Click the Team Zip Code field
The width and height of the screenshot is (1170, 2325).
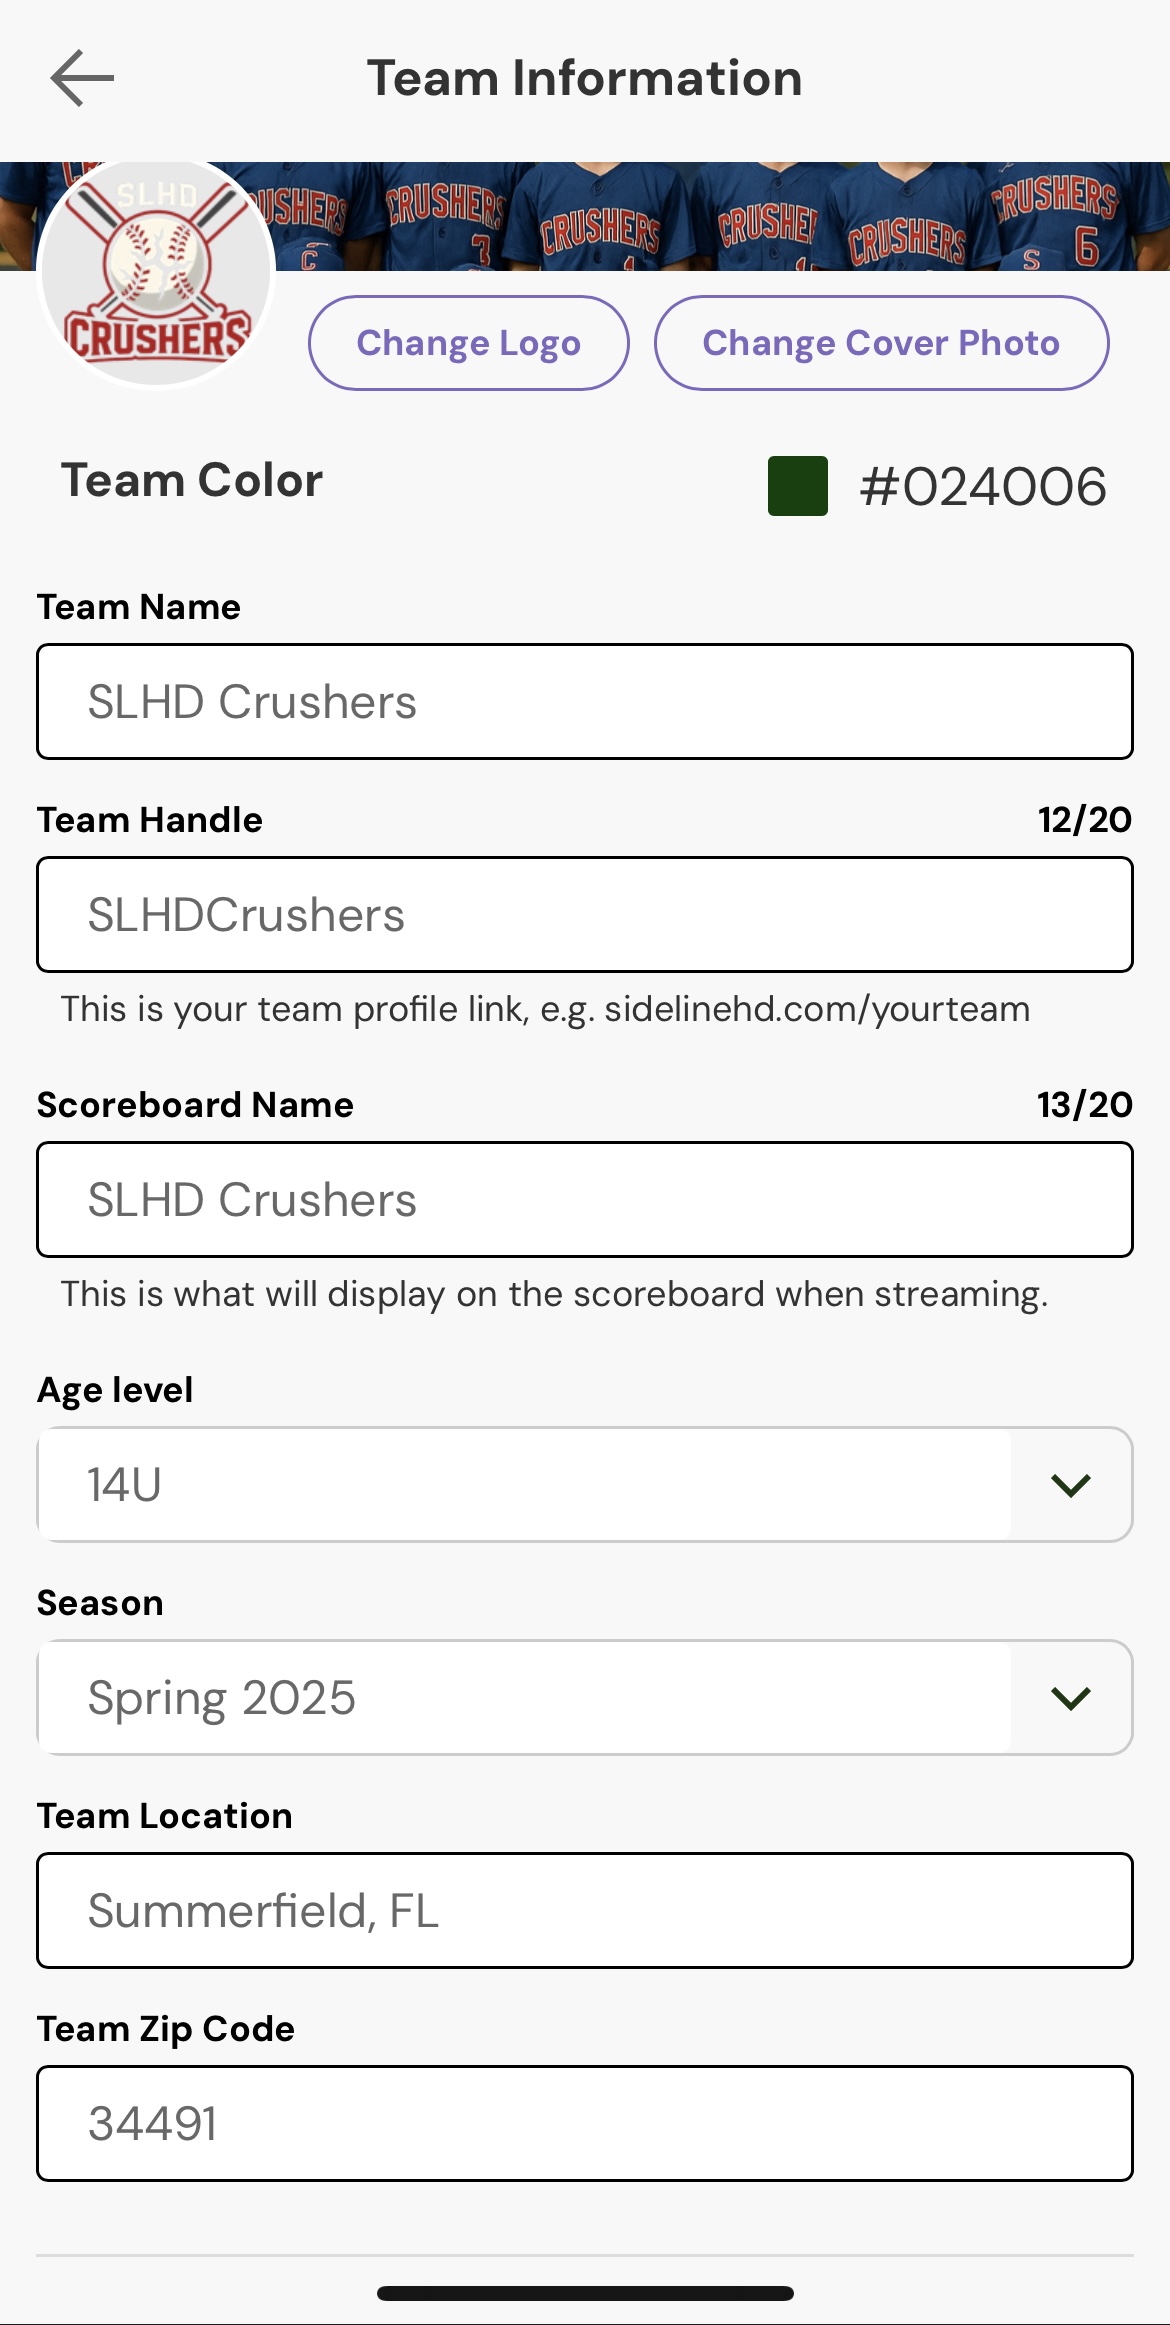click(584, 2123)
